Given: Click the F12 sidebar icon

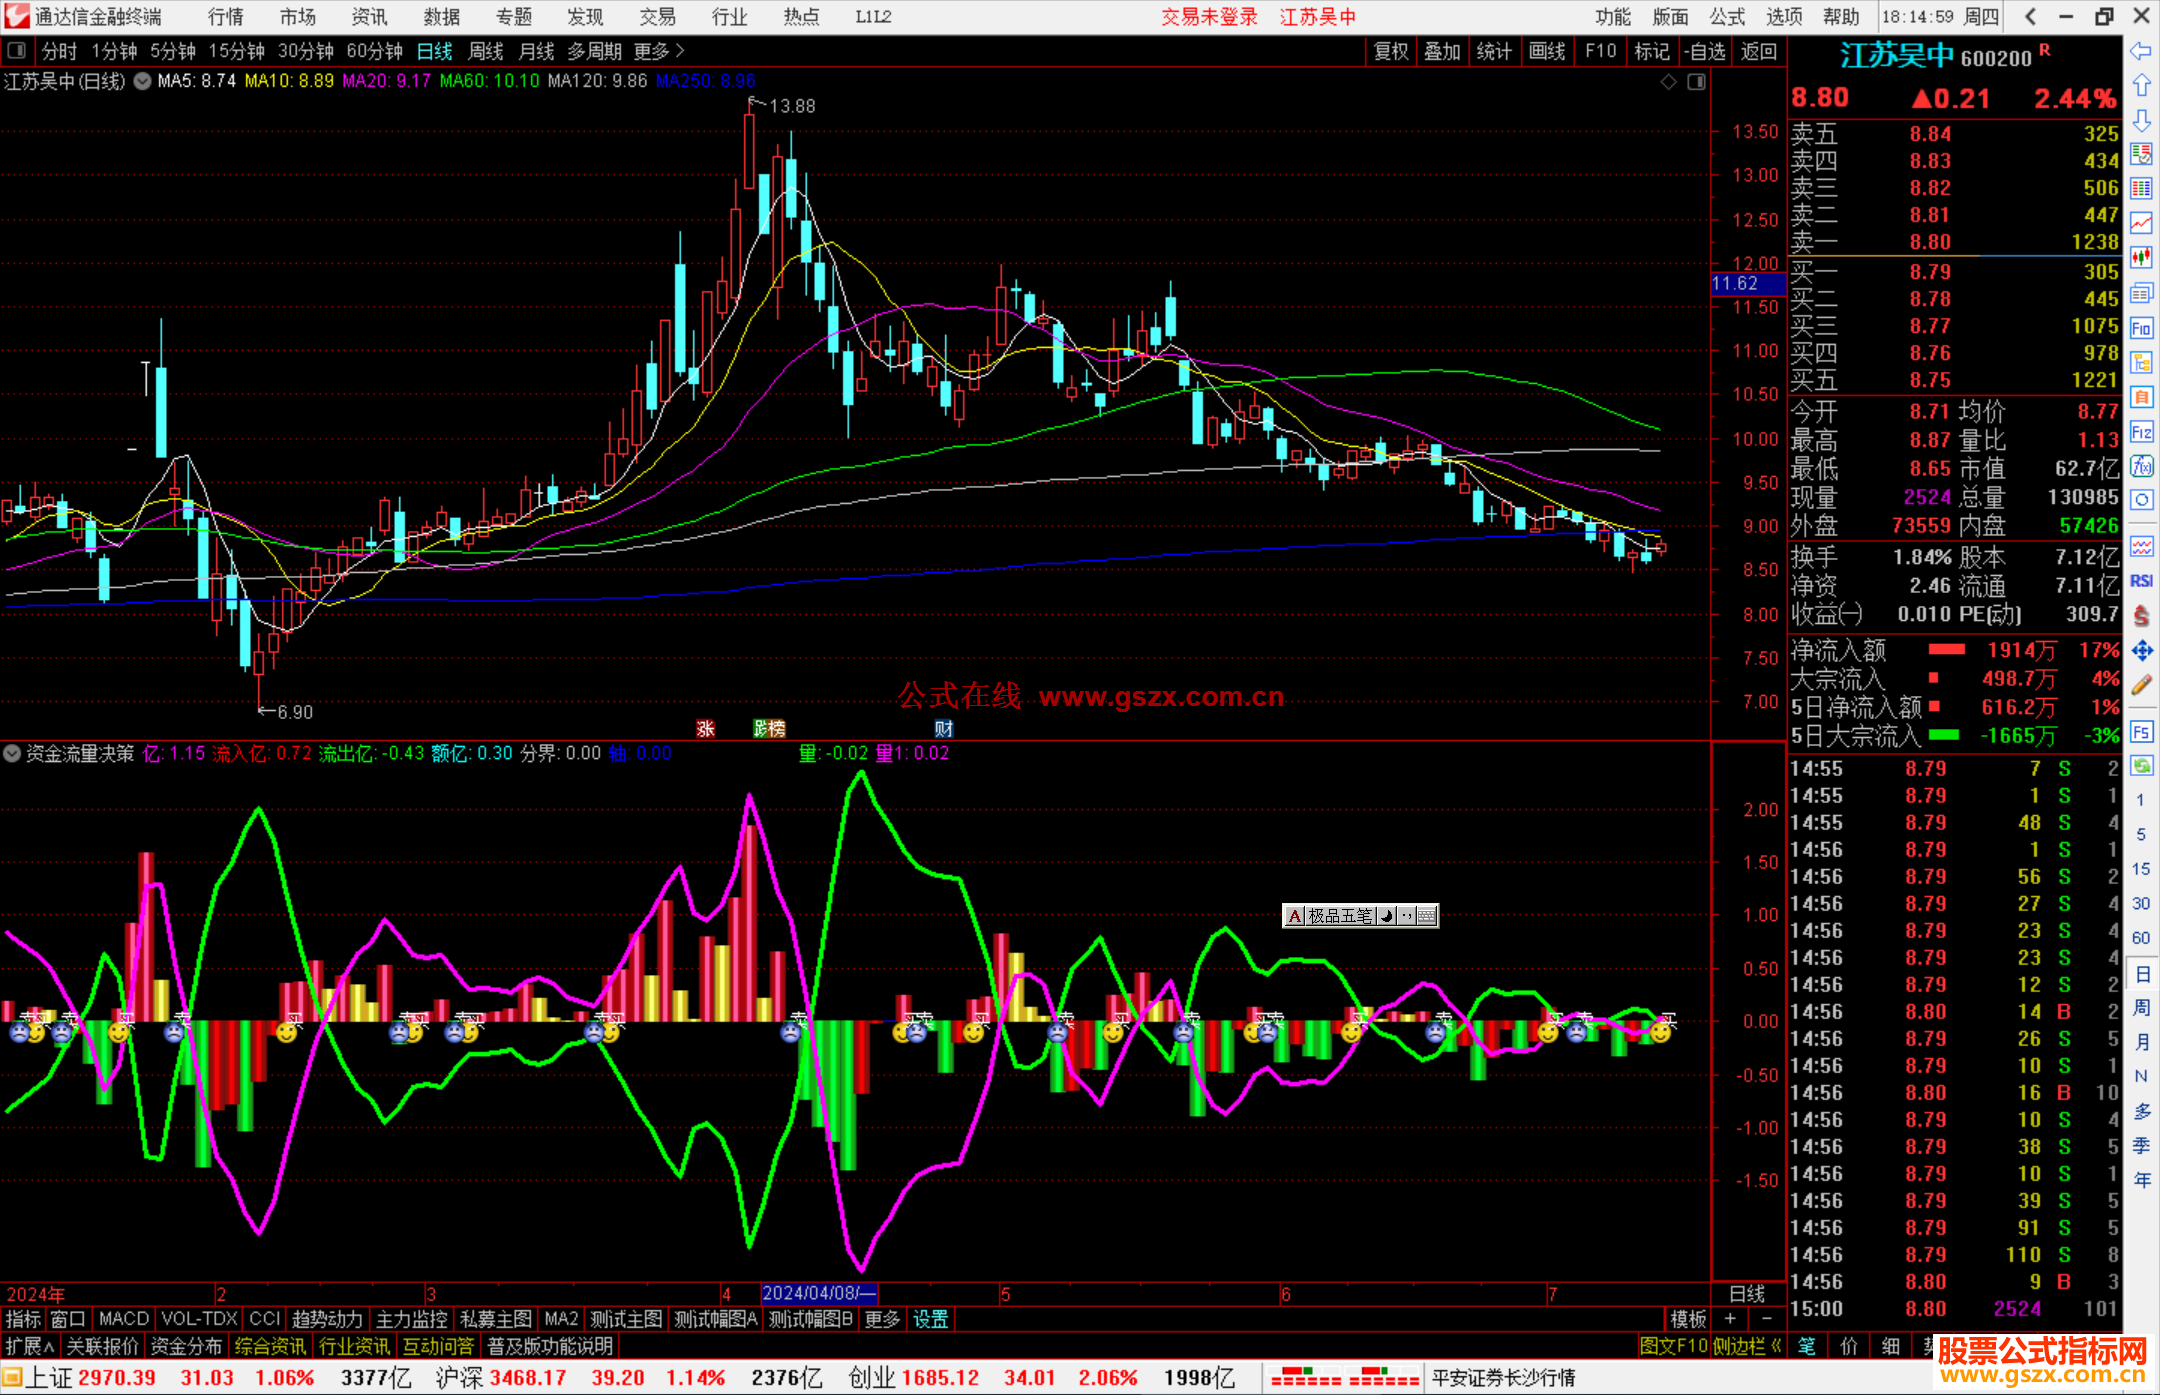Looking at the screenshot, I should click(2141, 432).
